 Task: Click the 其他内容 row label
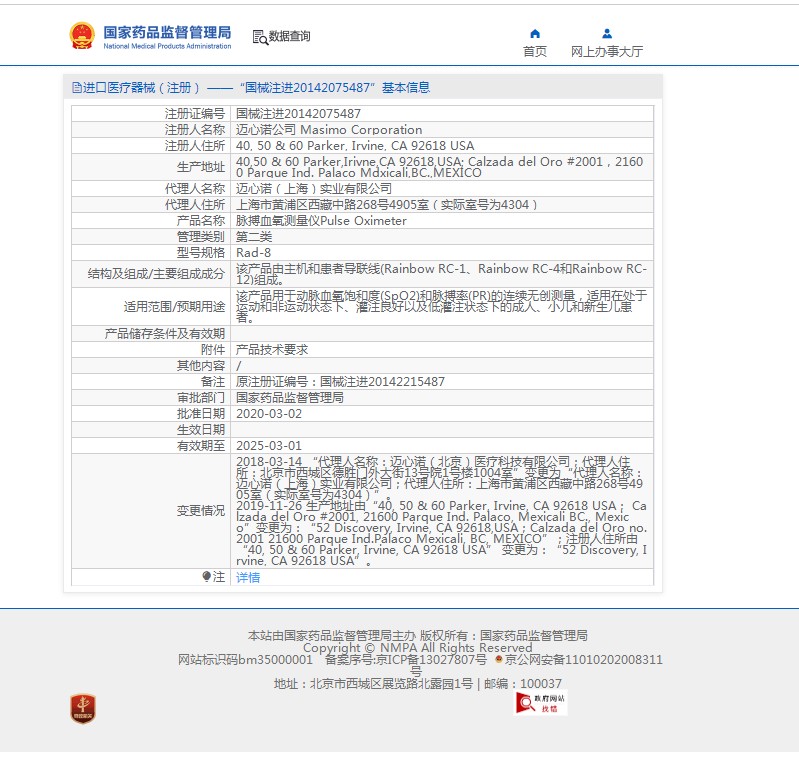pyautogui.click(x=201, y=366)
